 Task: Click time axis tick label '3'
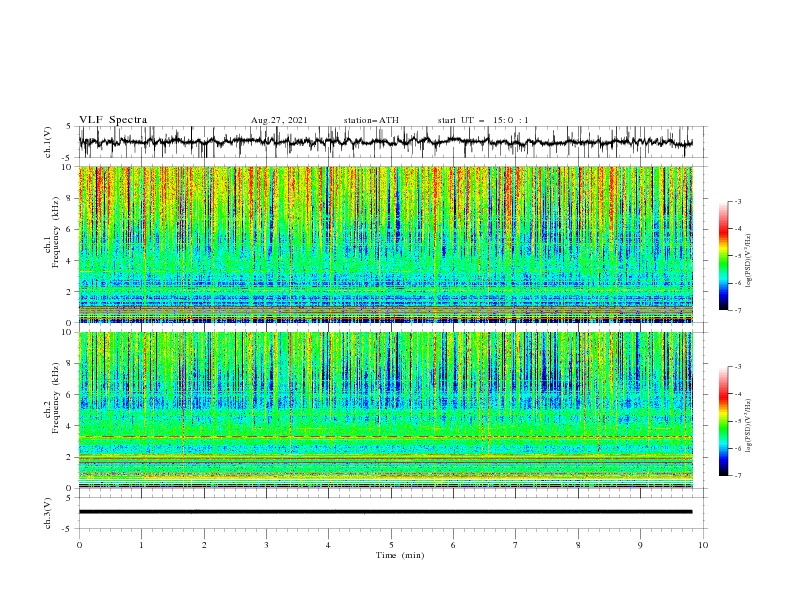pyautogui.click(x=266, y=545)
